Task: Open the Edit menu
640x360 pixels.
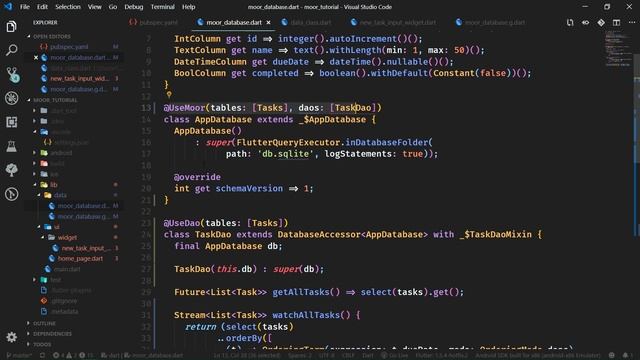Action: click(42, 7)
